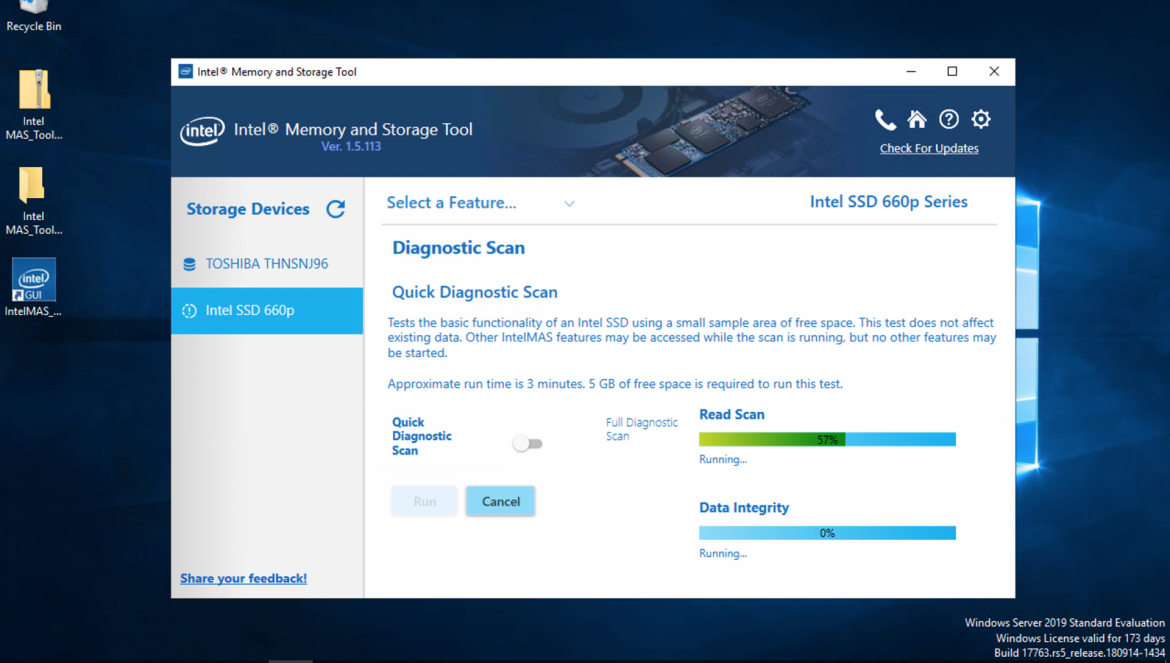The image size is (1170, 663).
Task: Open help via the question mark icon
Action: (x=949, y=119)
